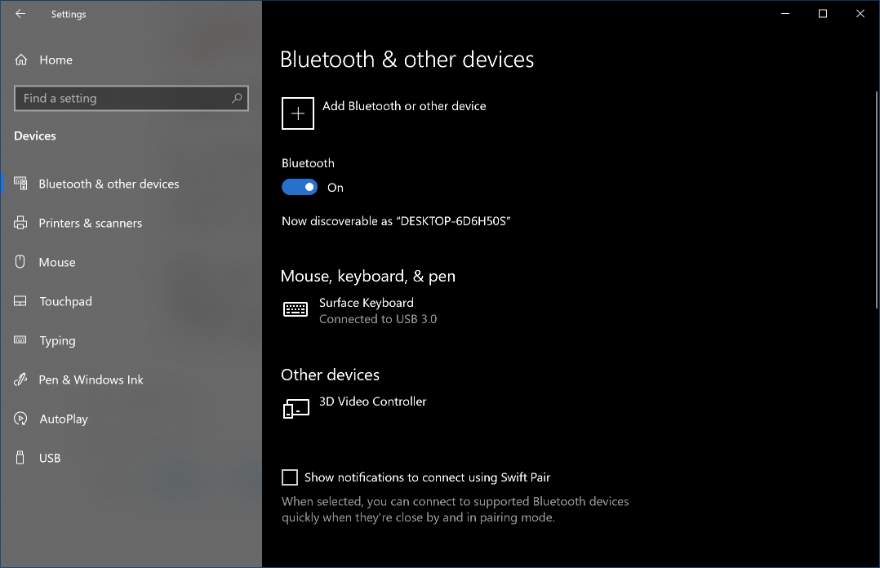880x568 pixels.
Task: Turn off the Bluetooth toggle switch
Action: [299, 187]
